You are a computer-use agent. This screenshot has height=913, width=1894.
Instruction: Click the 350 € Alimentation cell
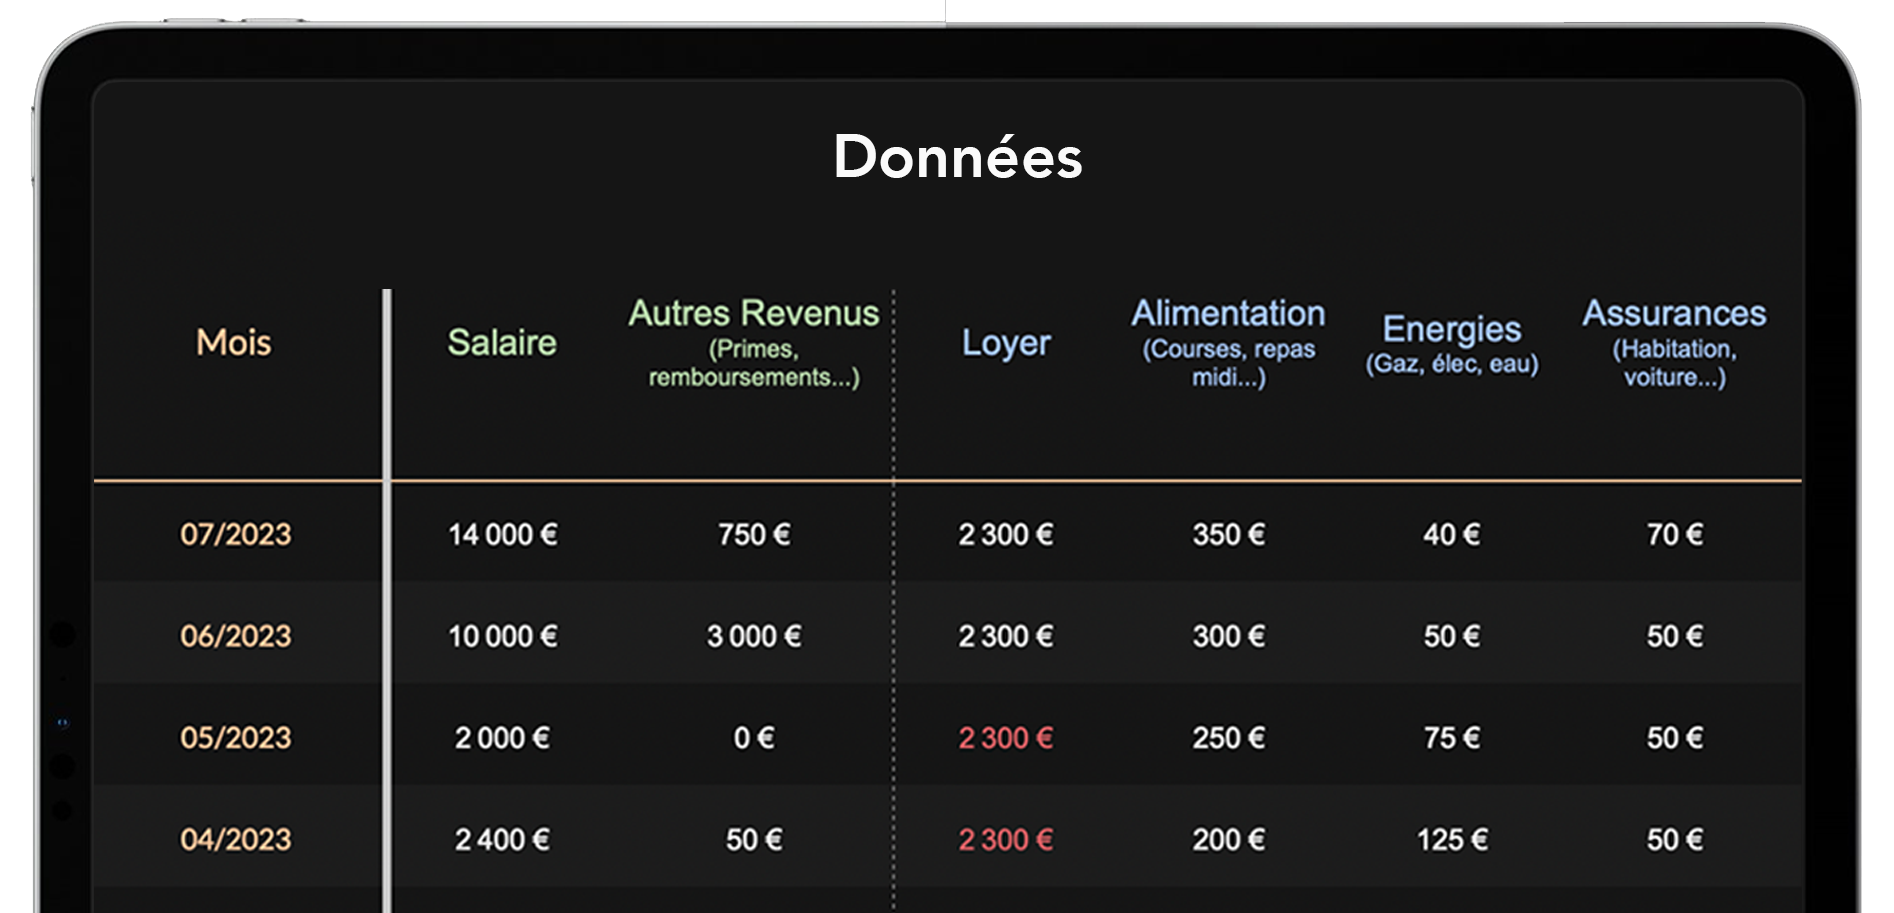(1228, 535)
